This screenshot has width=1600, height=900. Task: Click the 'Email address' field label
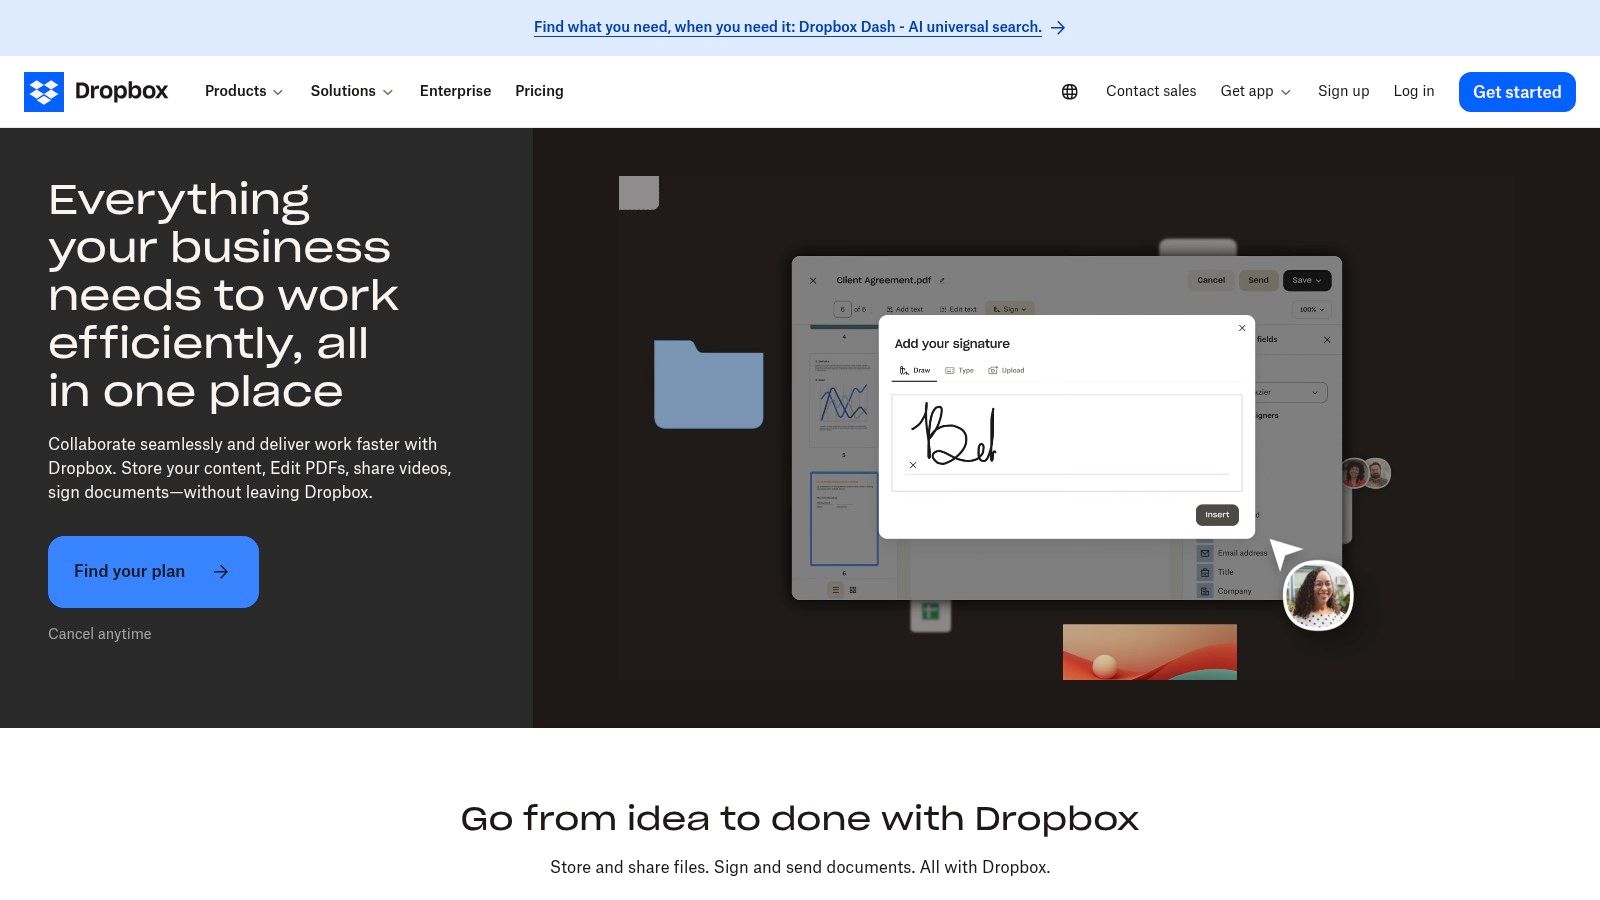click(x=1242, y=553)
